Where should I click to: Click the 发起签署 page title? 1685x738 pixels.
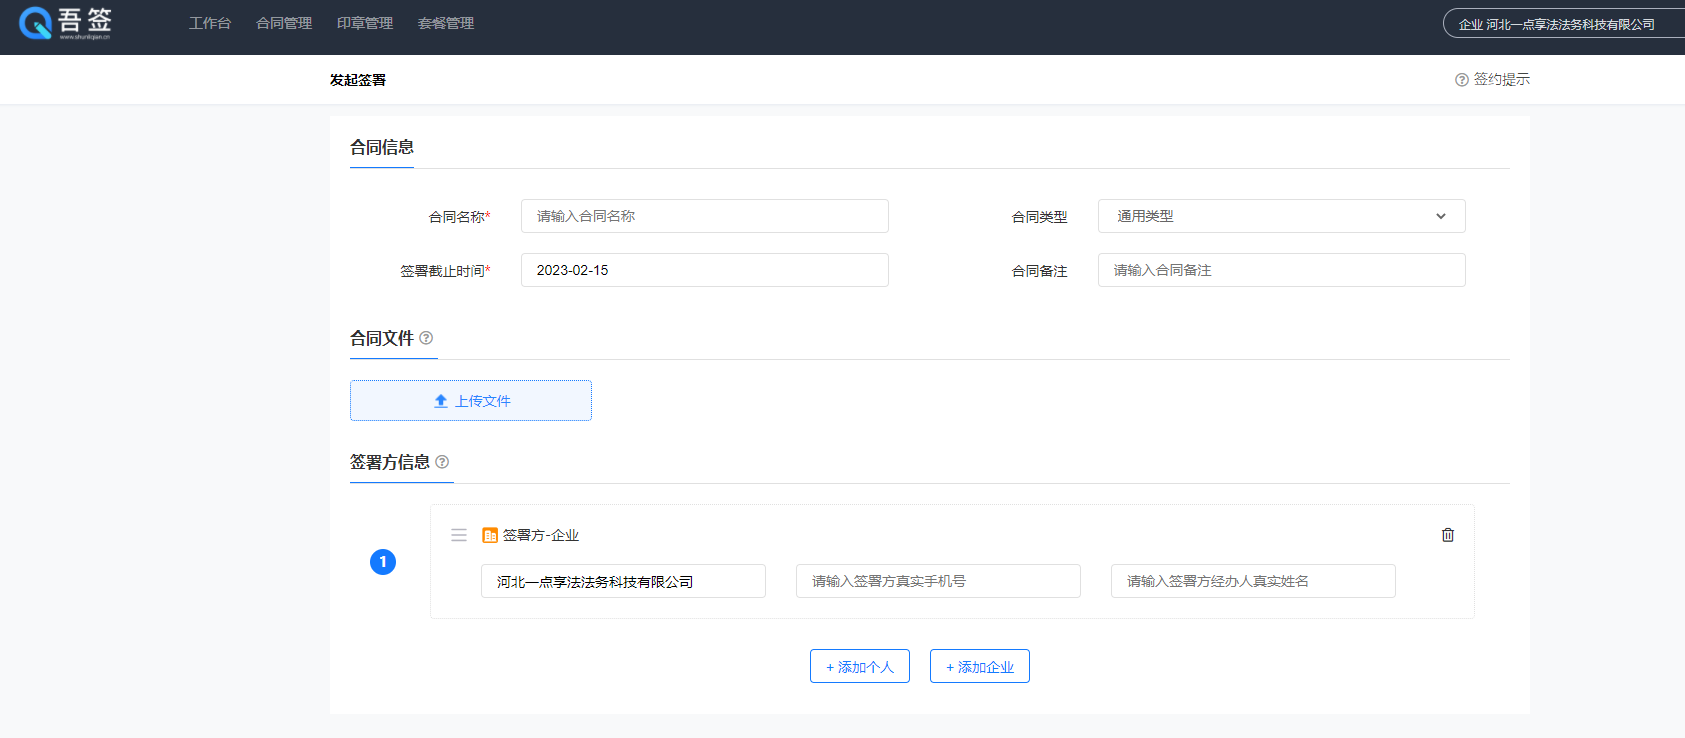(x=358, y=80)
